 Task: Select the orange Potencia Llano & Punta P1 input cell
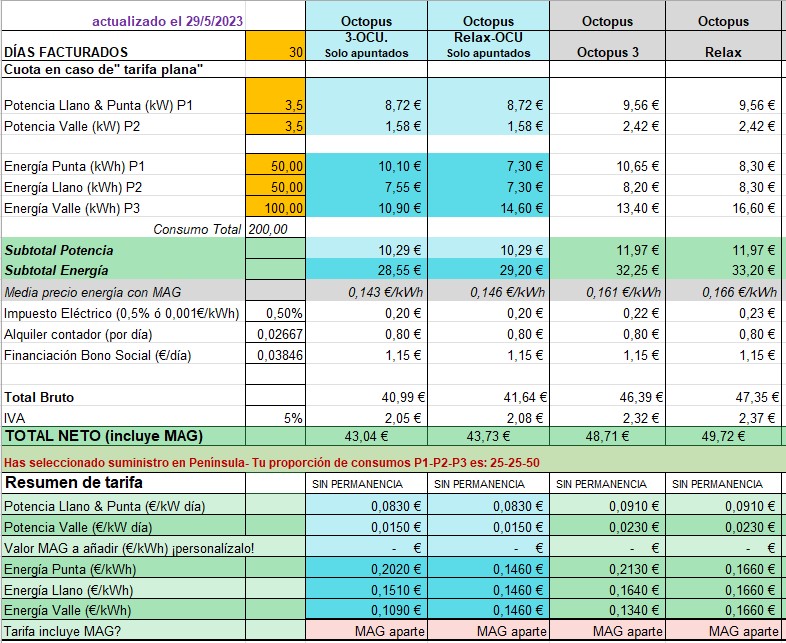[x=275, y=95]
